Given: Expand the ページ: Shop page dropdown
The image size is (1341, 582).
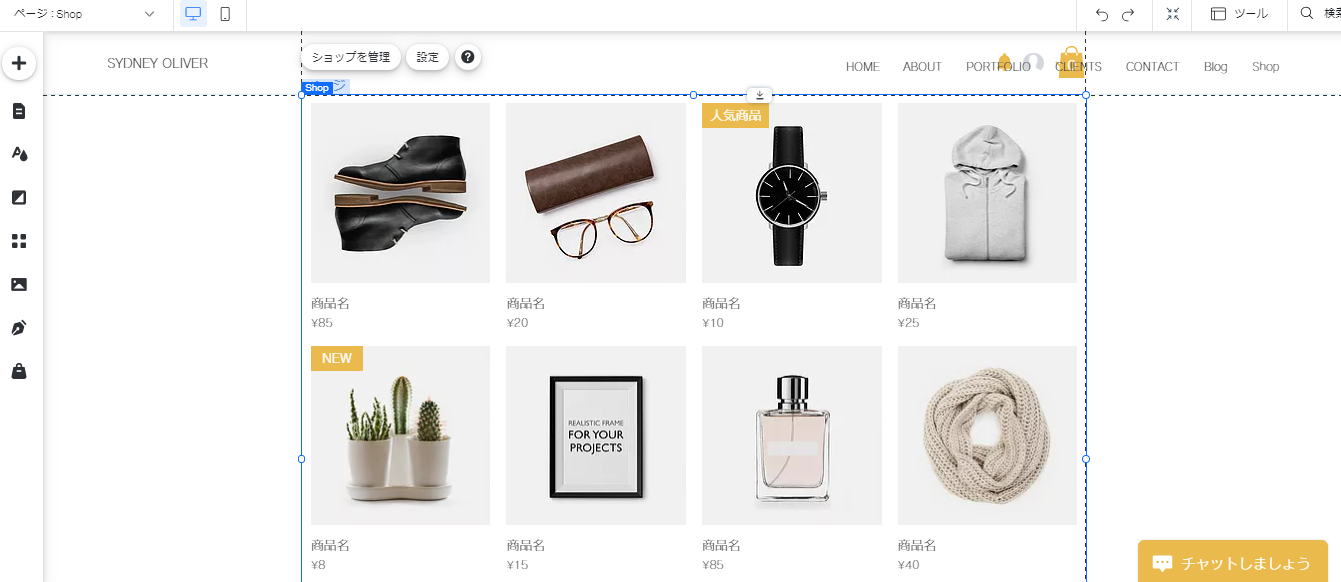Looking at the screenshot, I should point(83,14).
